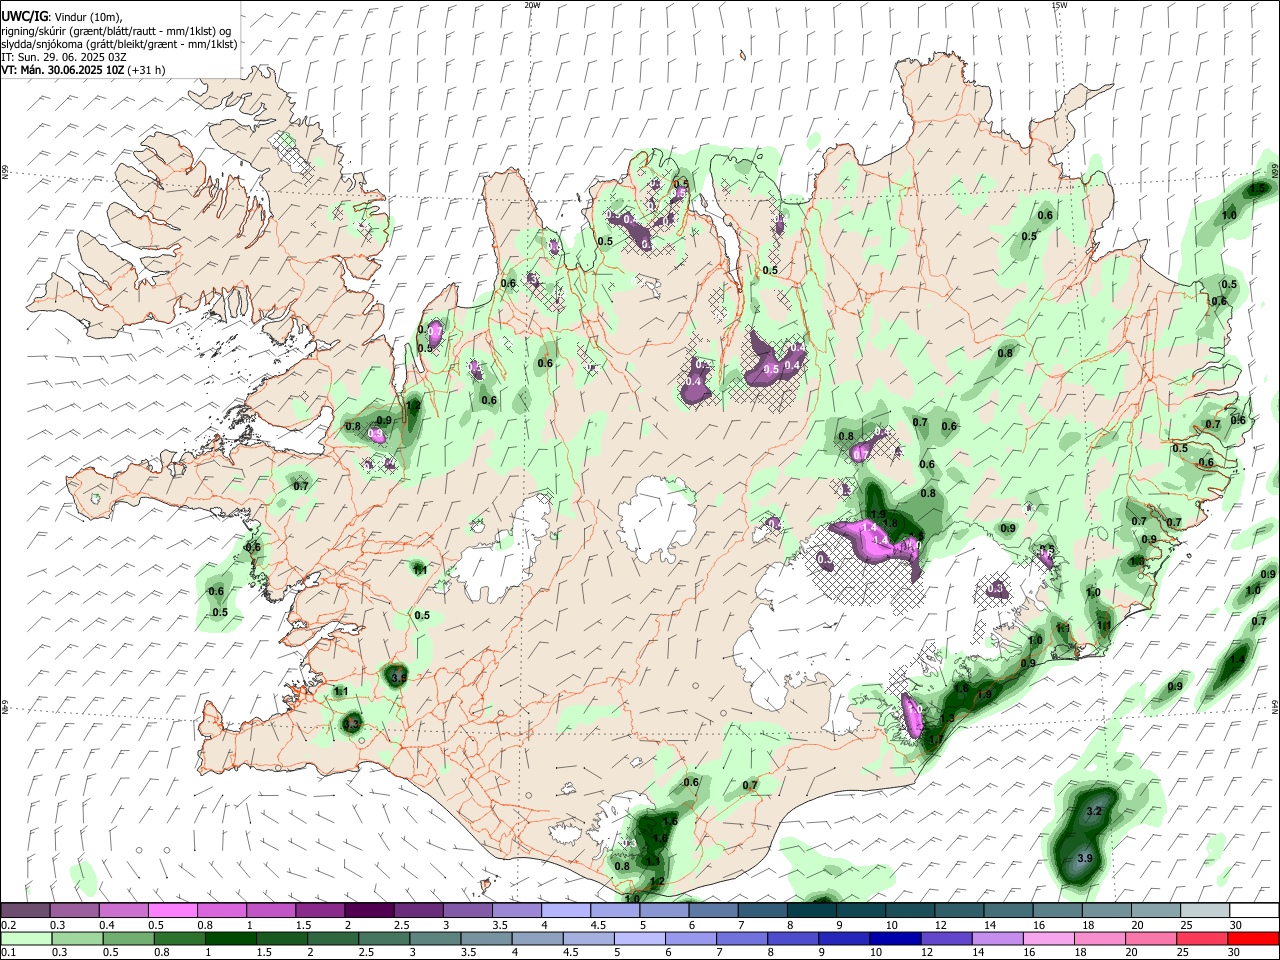Select the 3.3 rainfall value on the southwest peninsula

[x=351, y=723]
